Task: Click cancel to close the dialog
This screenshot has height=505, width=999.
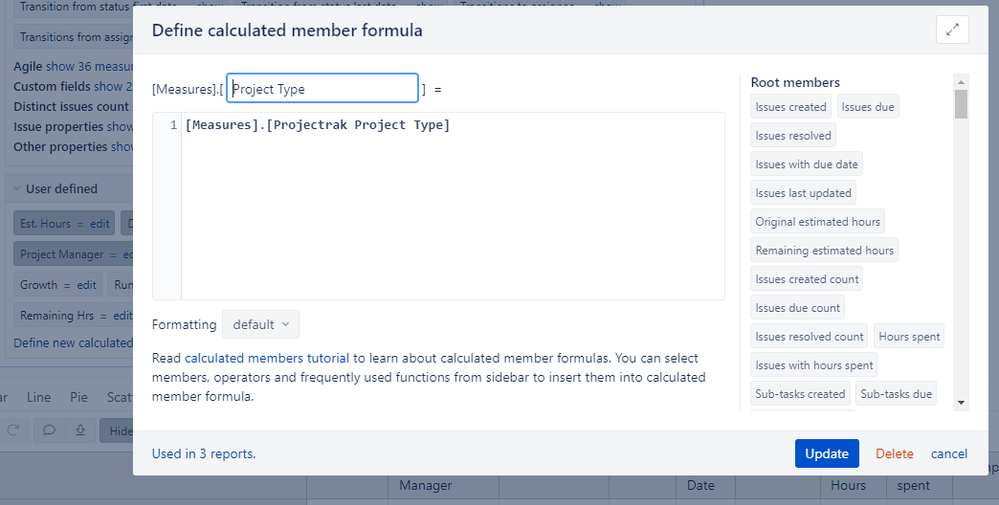Action: click(x=949, y=453)
